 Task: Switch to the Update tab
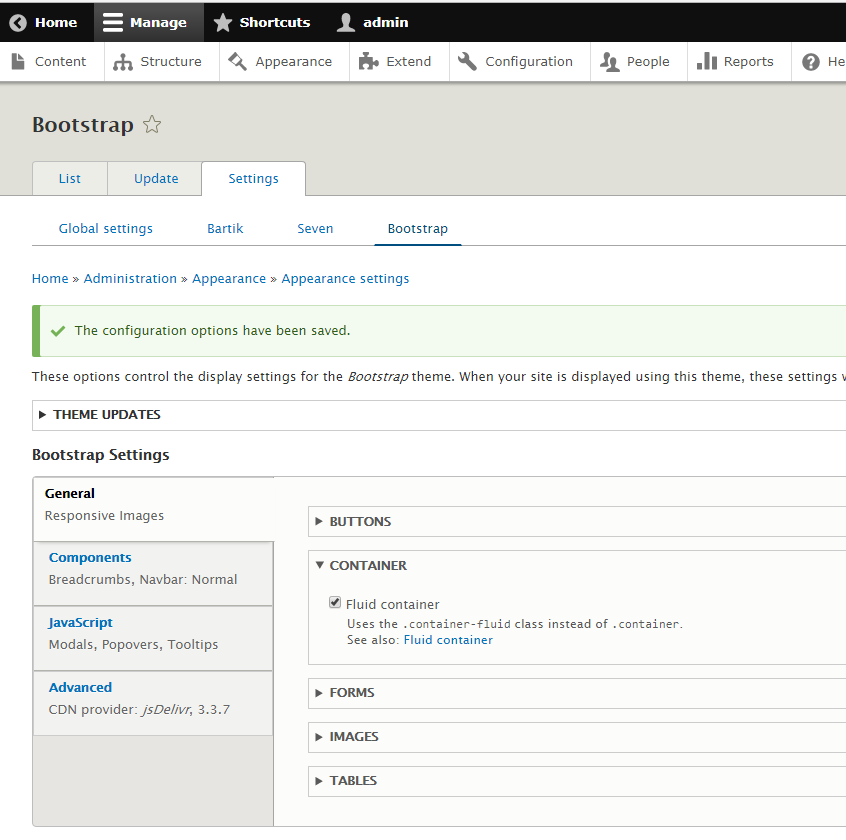155,178
